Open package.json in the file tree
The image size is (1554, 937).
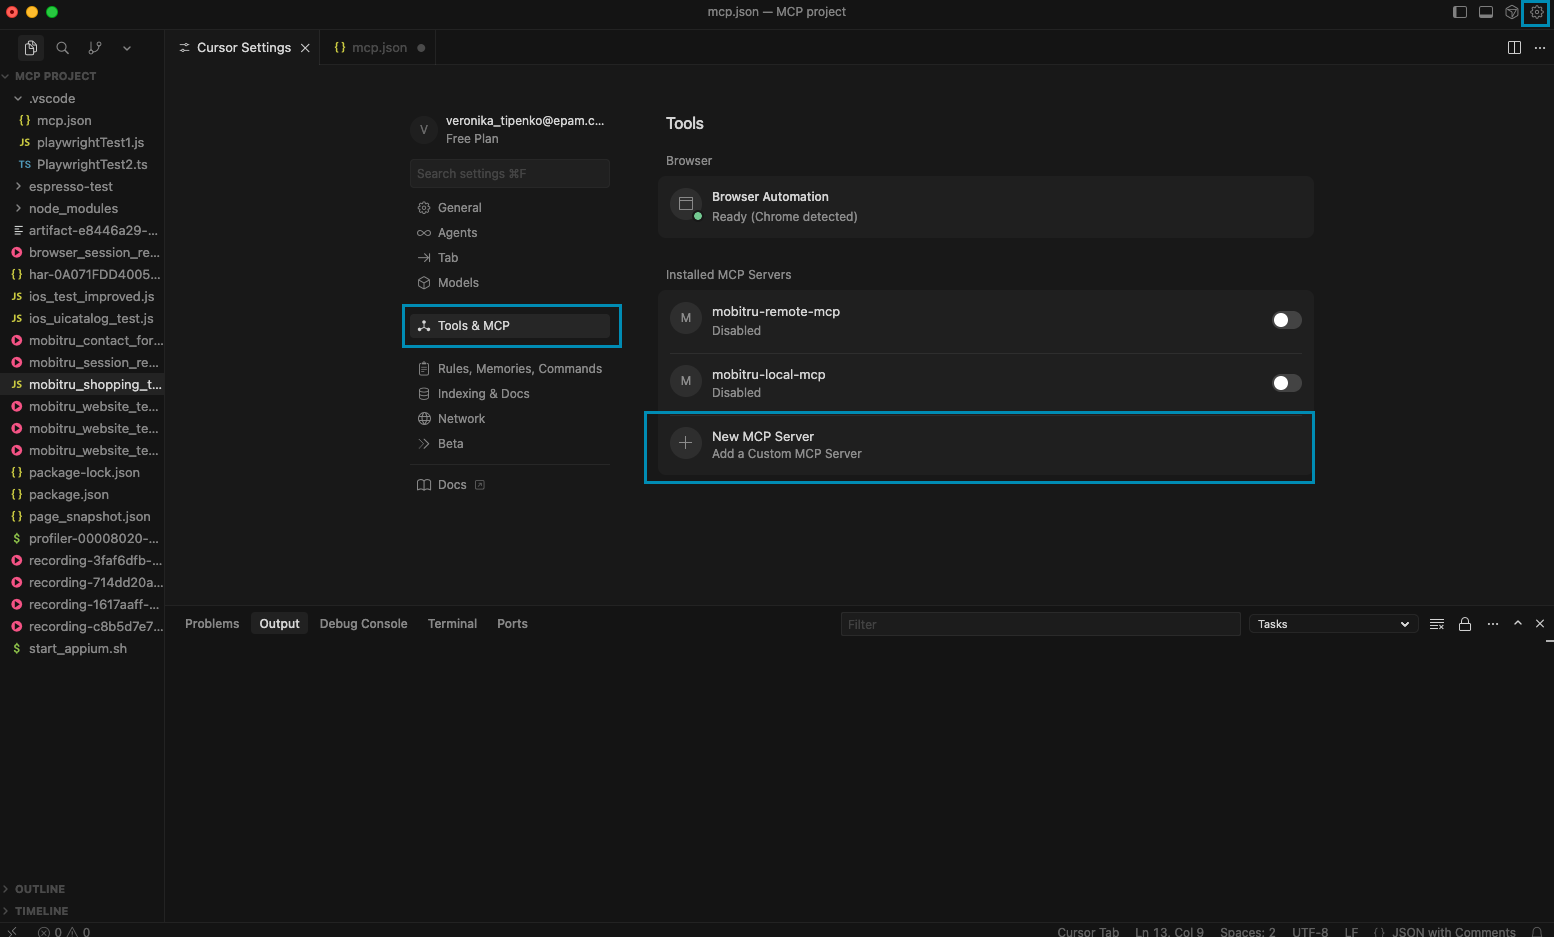(69, 495)
